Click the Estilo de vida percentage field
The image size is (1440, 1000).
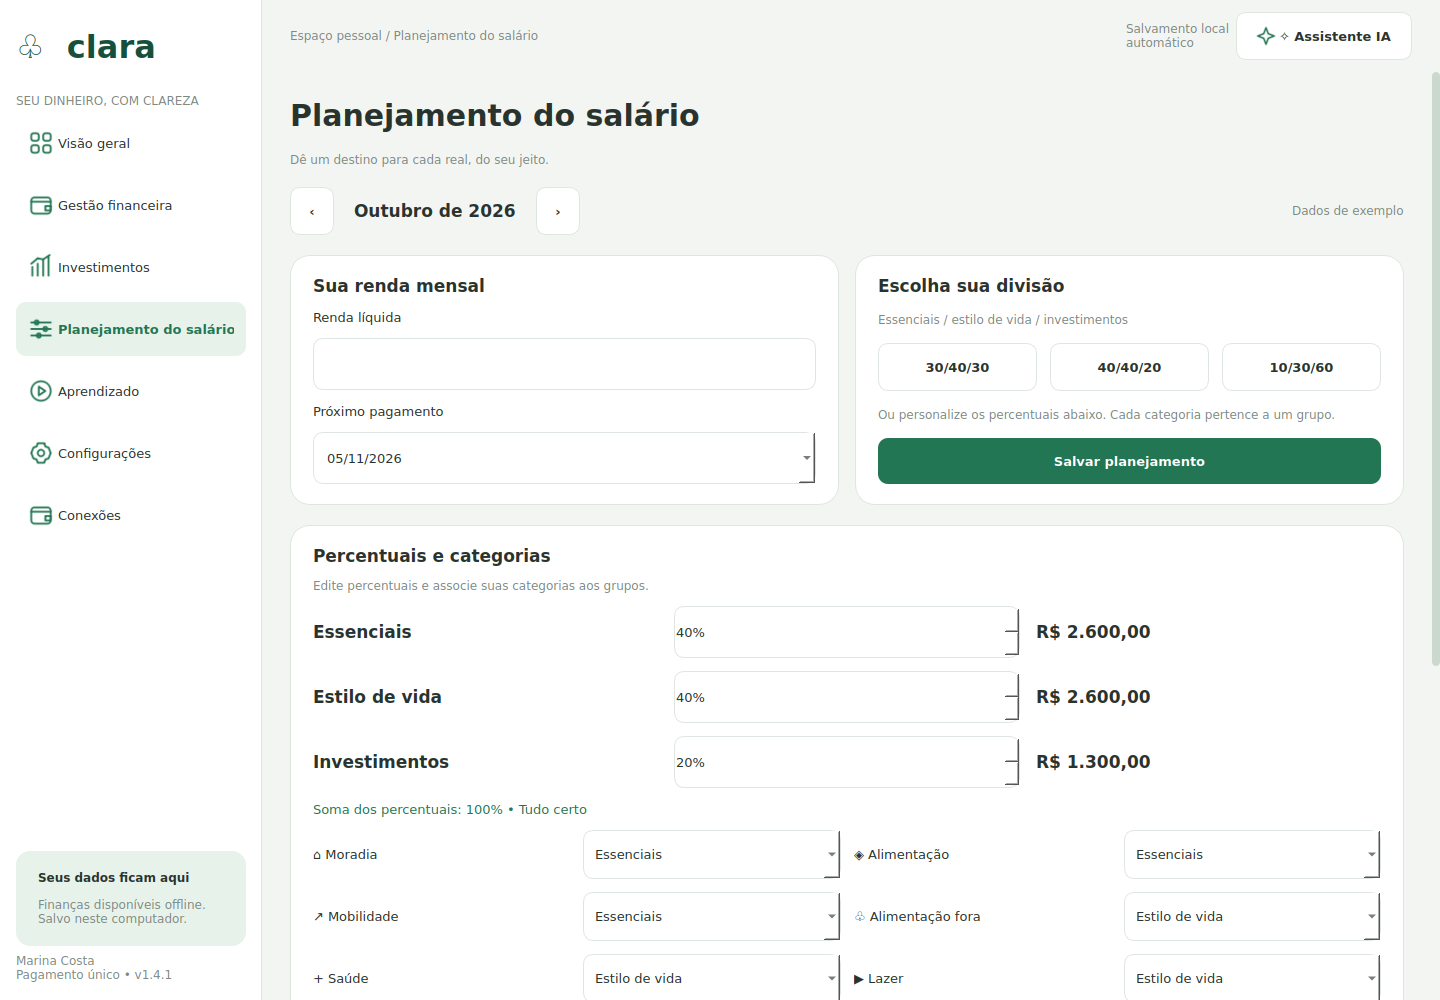pyautogui.click(x=846, y=697)
